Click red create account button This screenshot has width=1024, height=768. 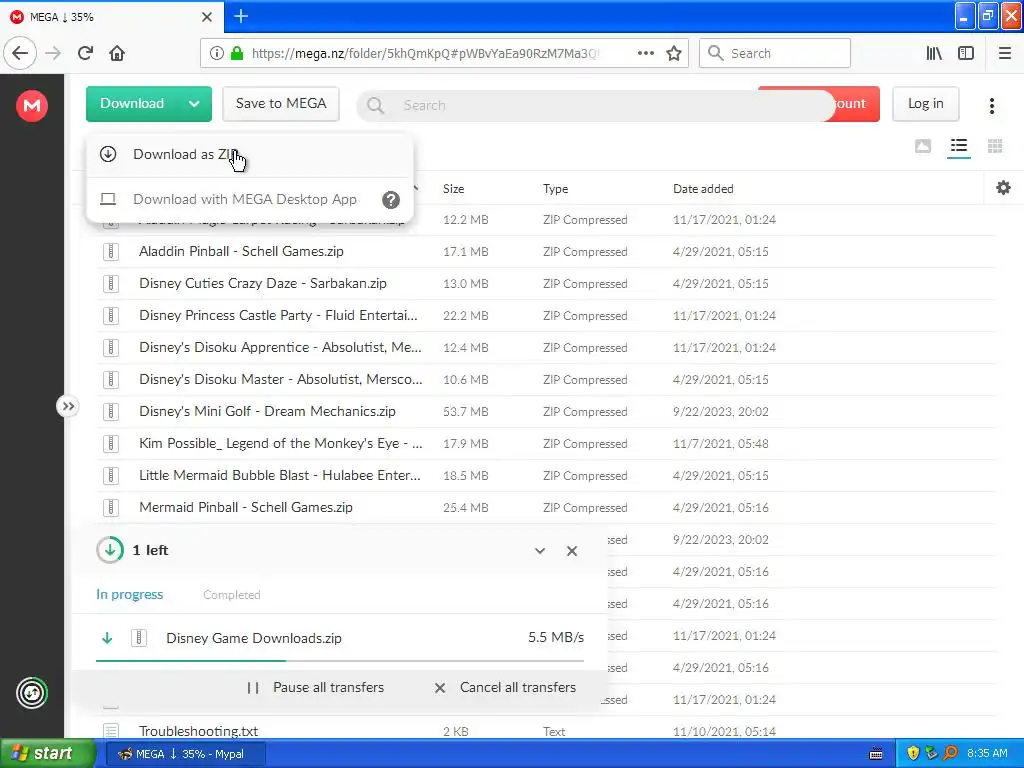pos(856,104)
